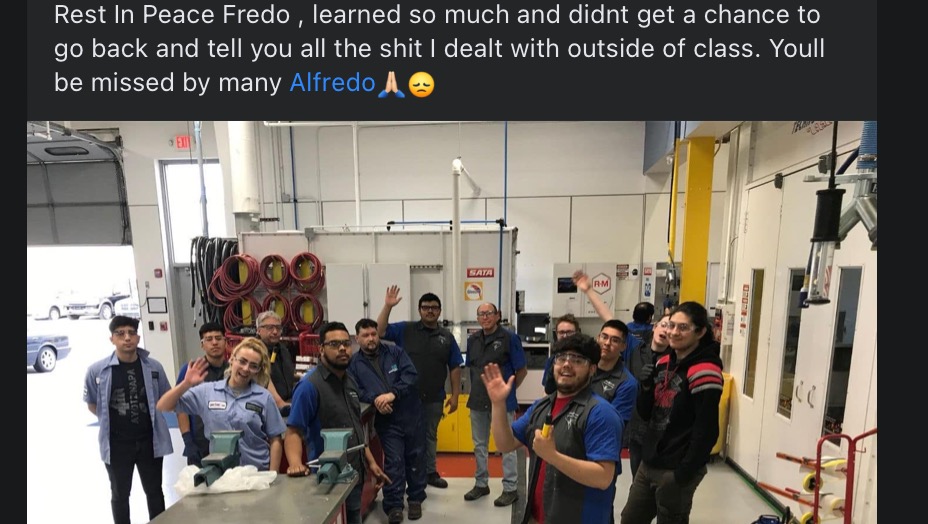Click the green bench vise near plastic bag
This screenshot has height=524, width=928.
click(217, 457)
